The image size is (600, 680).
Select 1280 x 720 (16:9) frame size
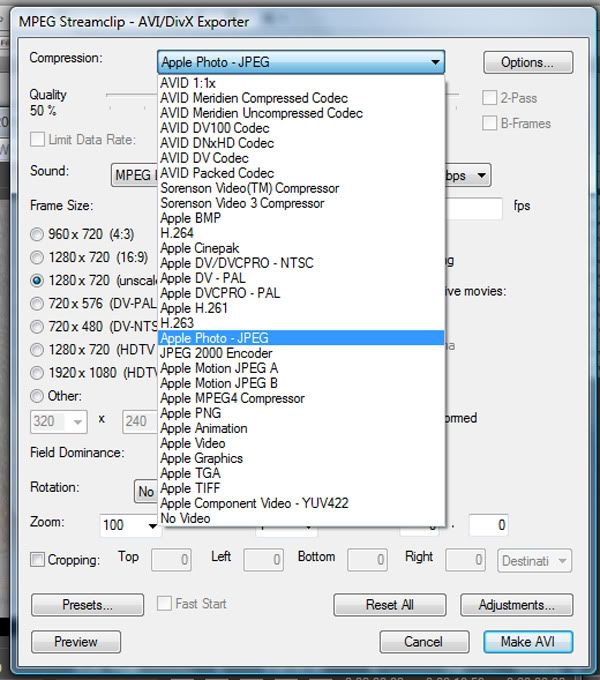pos(37,258)
